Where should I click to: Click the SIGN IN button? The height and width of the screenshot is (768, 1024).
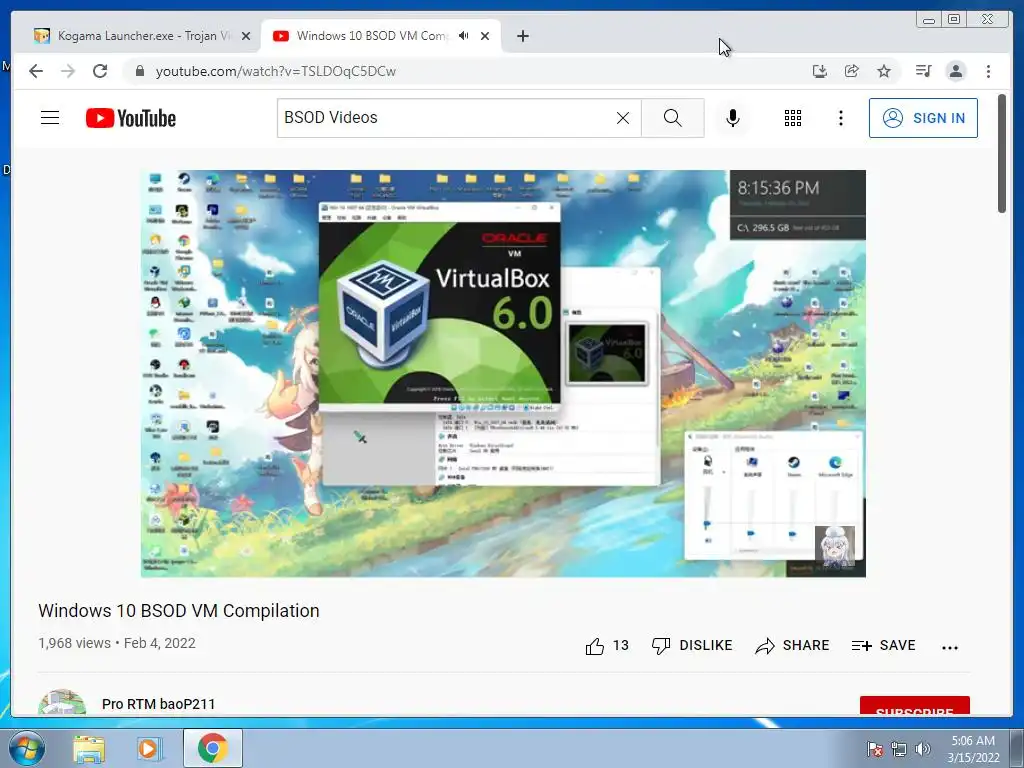[923, 118]
